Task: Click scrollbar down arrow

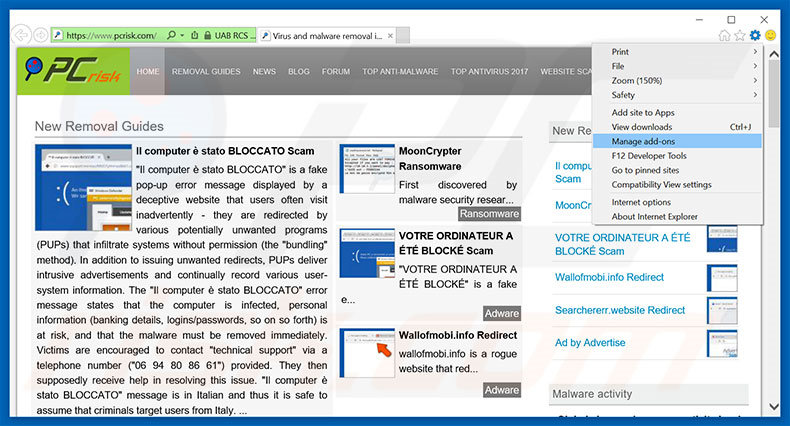Action: [x=774, y=406]
